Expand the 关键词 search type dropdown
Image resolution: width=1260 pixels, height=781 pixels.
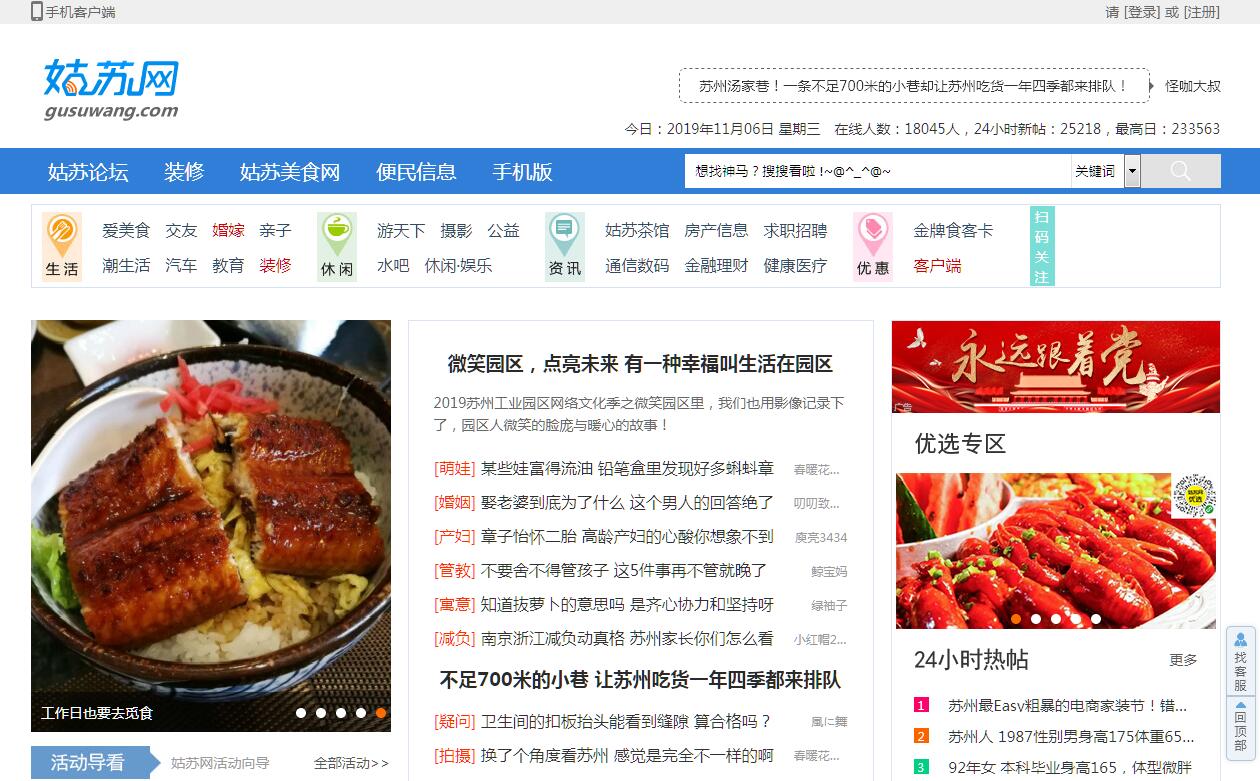(1132, 171)
